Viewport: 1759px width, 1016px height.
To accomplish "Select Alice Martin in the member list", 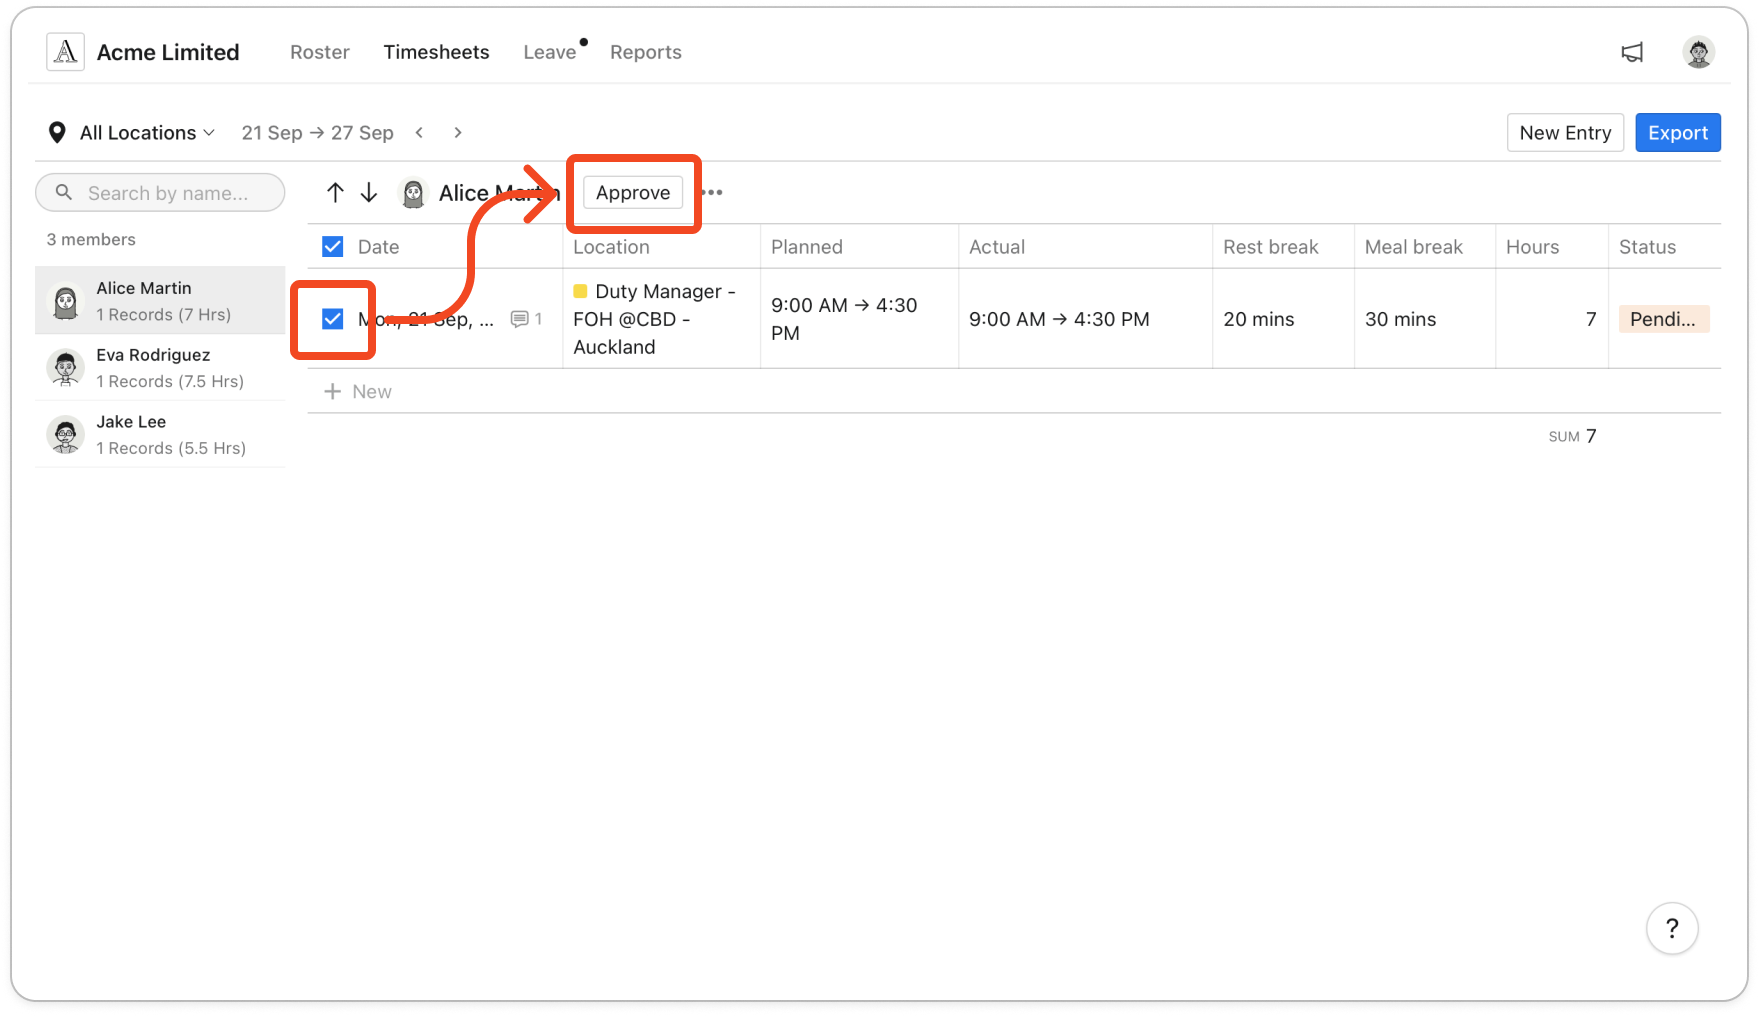I will (160, 300).
